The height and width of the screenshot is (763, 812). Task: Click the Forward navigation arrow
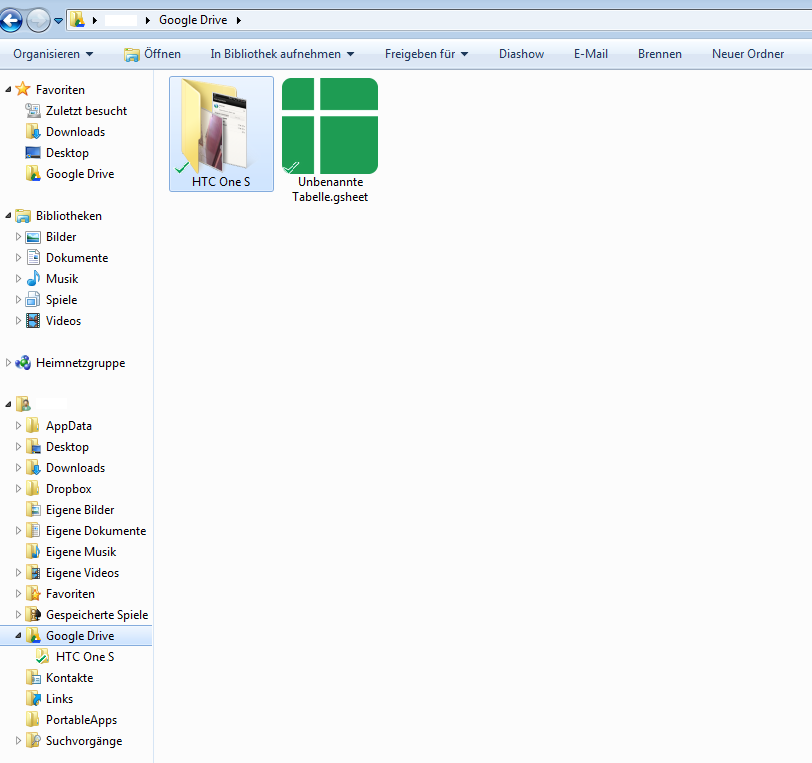[38, 21]
